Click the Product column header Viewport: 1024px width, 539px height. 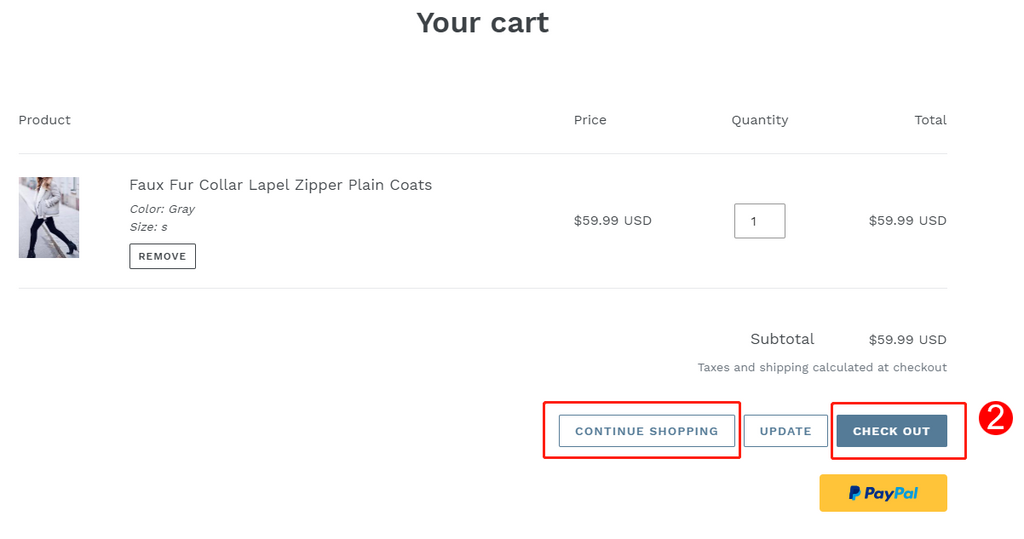click(x=44, y=120)
